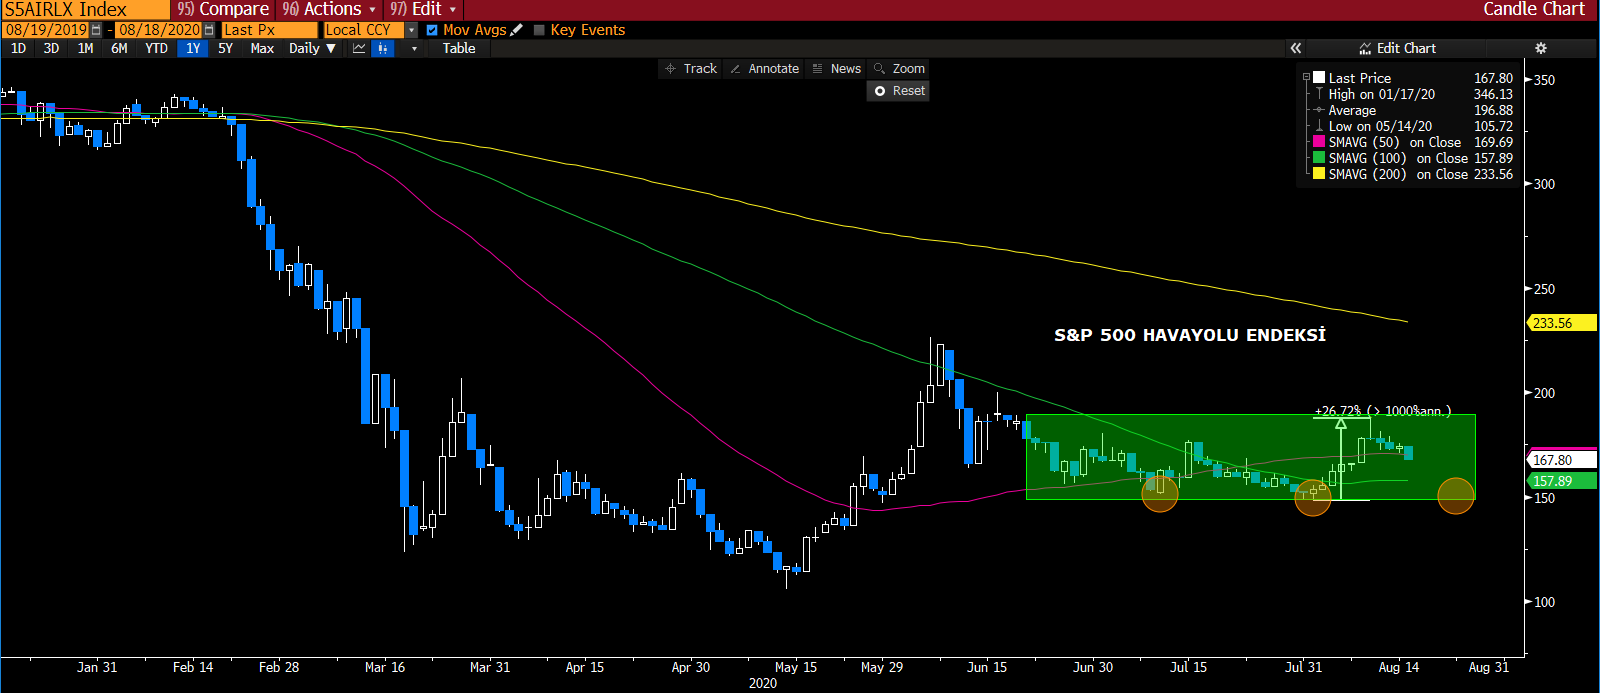The image size is (1600, 693).
Task: Click the High on 01/17/20 legend text
Action: pyautogui.click(x=1382, y=94)
